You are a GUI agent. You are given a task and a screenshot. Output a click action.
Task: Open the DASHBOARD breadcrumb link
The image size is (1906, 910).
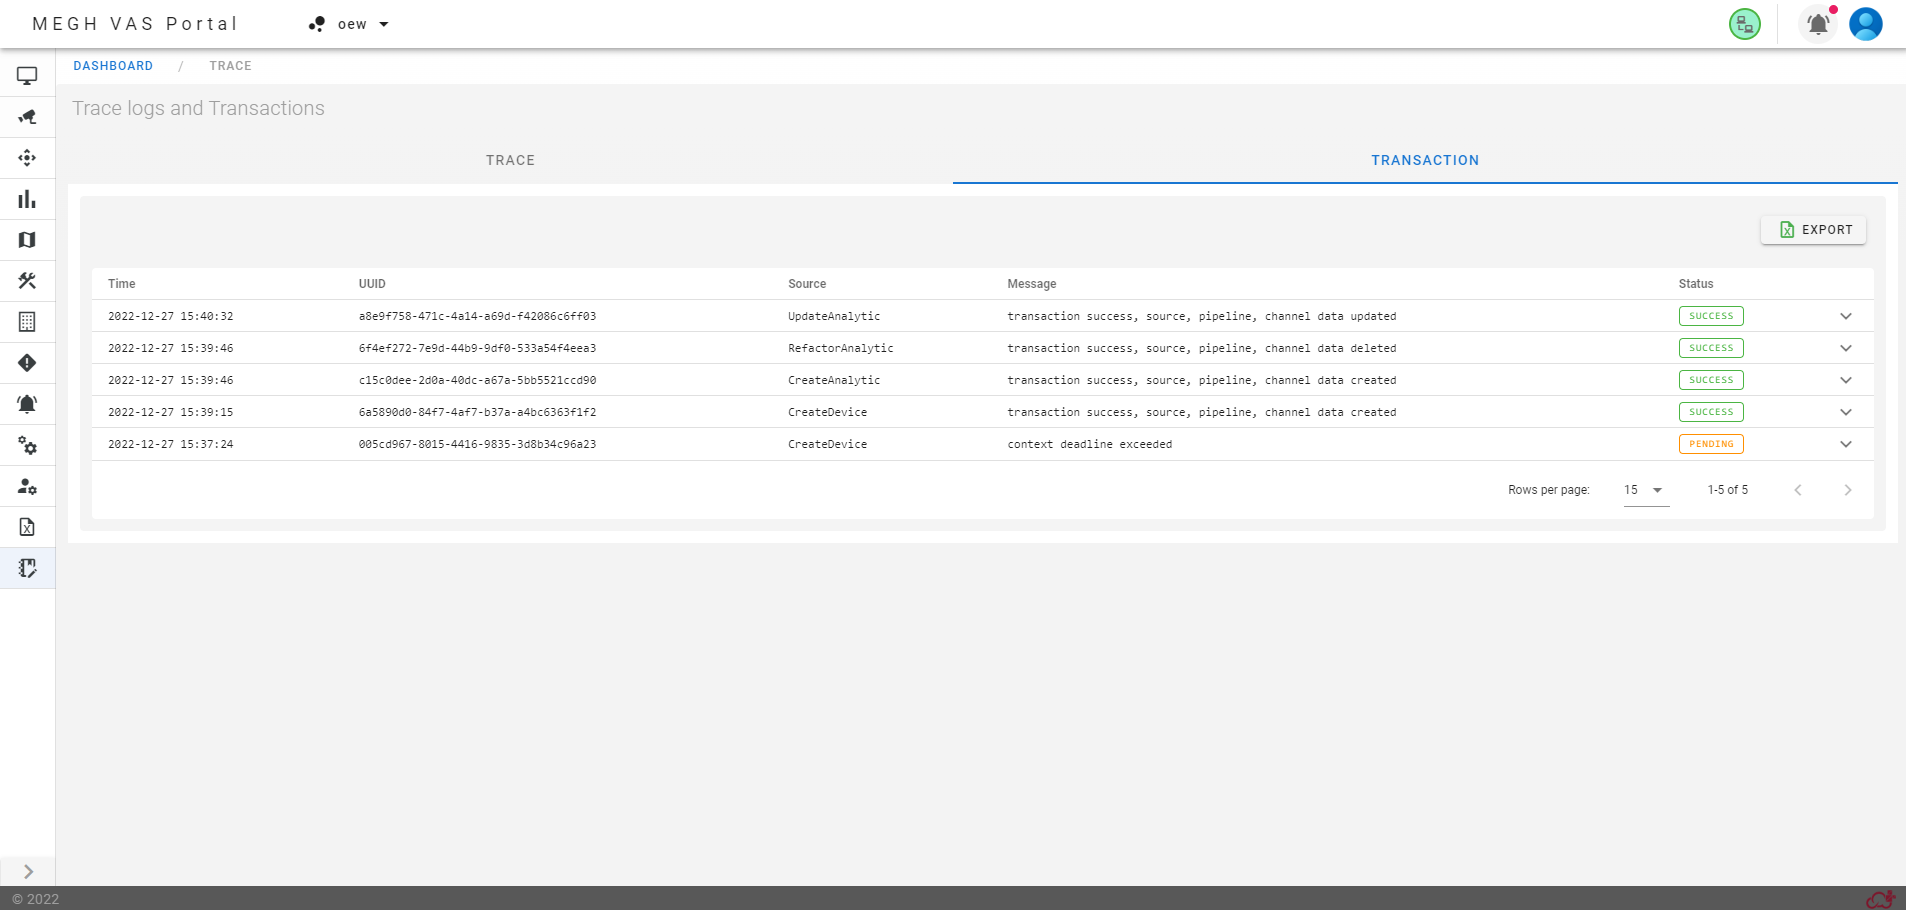click(113, 65)
